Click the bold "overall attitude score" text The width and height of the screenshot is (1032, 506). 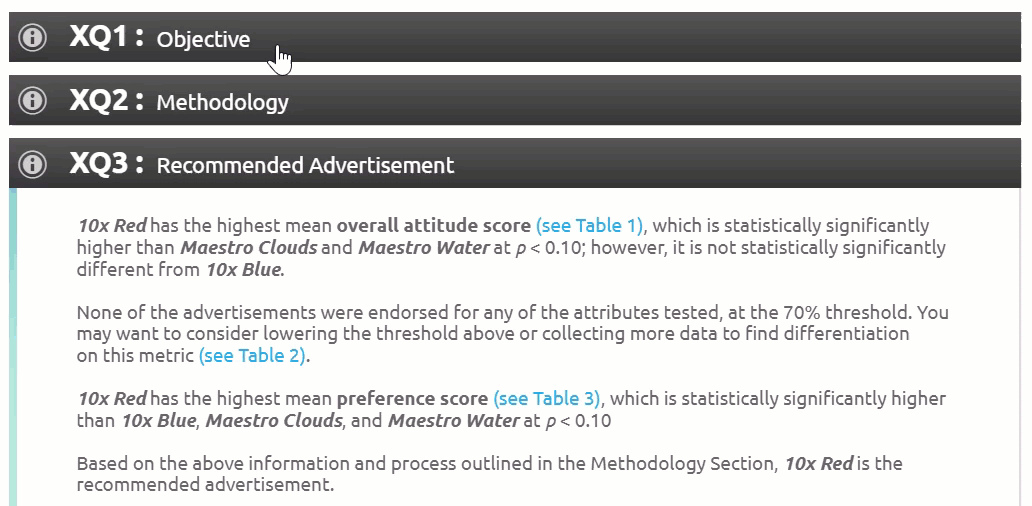434,226
